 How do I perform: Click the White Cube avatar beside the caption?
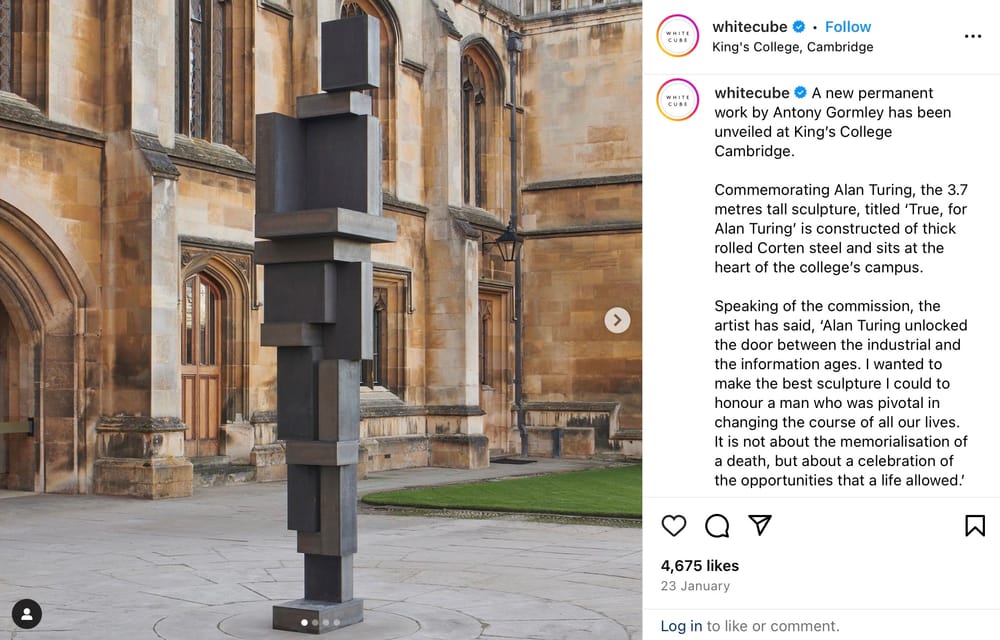[x=677, y=100]
